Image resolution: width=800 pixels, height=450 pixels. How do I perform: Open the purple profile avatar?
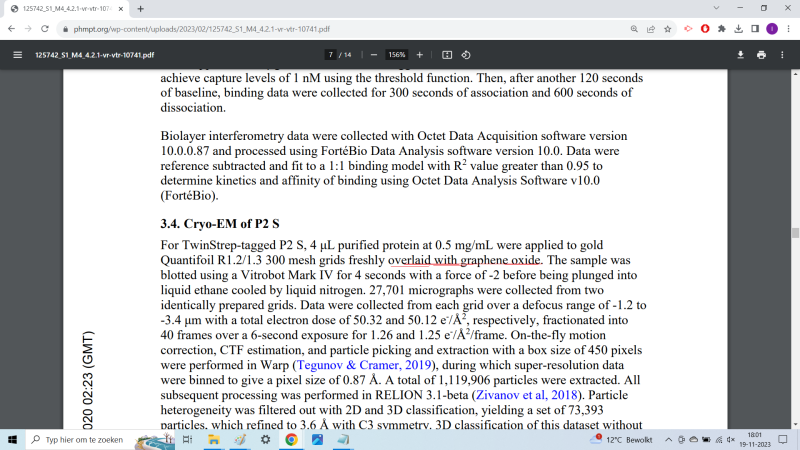(x=772, y=29)
